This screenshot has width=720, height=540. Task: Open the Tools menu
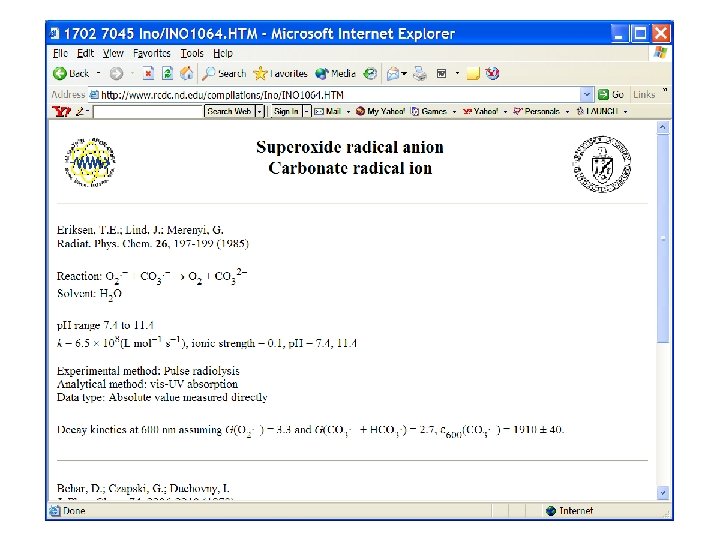click(x=192, y=53)
